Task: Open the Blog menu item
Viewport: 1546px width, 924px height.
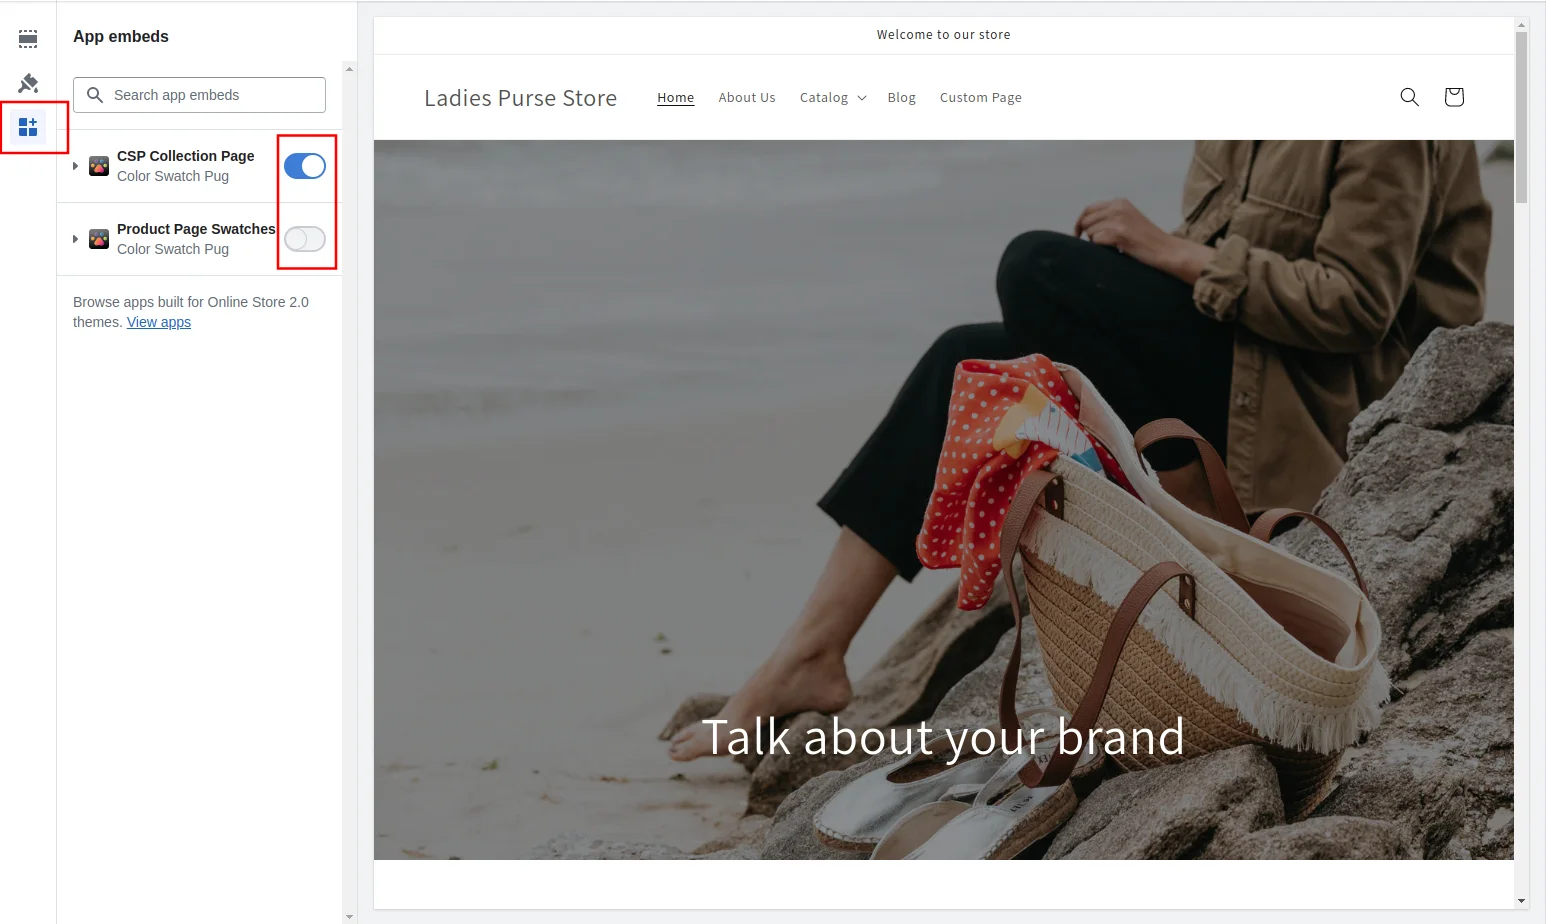Action: click(x=901, y=98)
